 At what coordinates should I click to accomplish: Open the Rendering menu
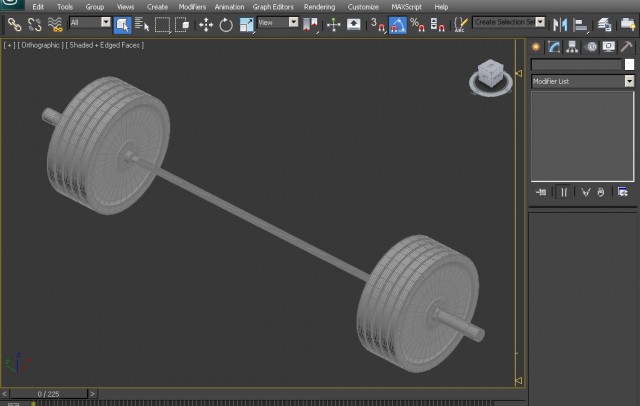(319, 7)
